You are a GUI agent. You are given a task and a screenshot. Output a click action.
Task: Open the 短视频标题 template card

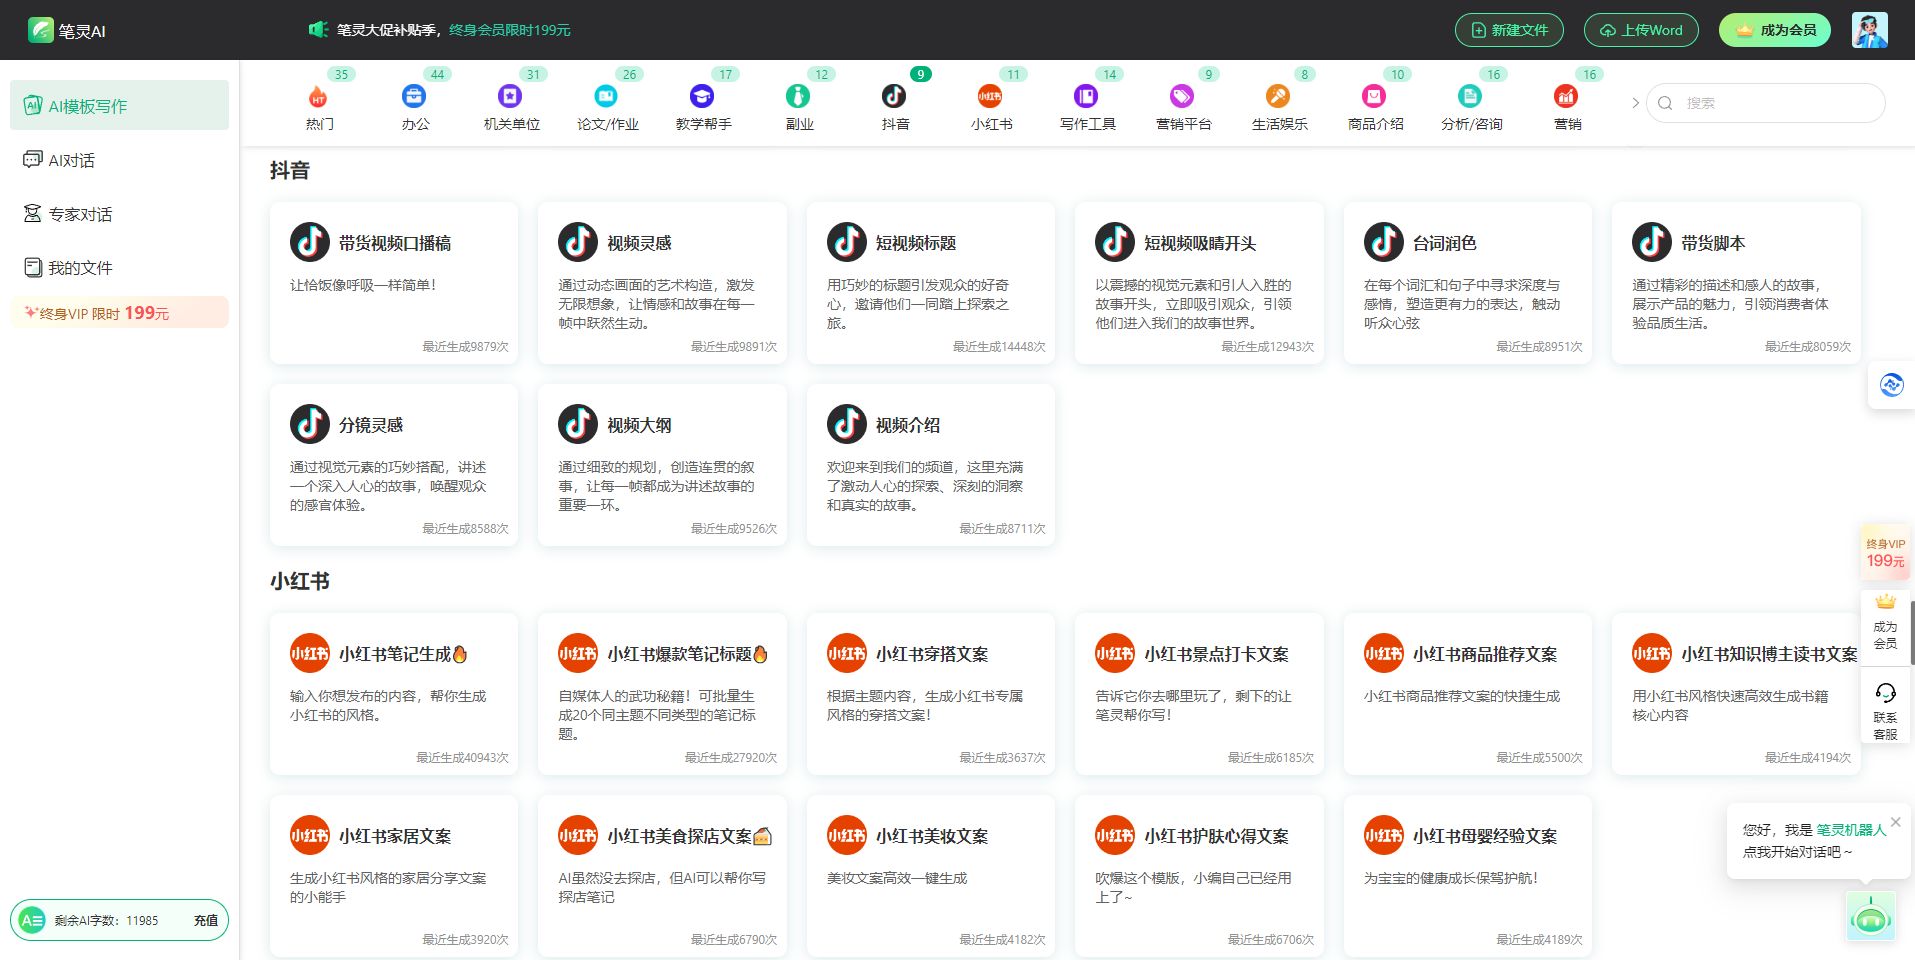931,282
